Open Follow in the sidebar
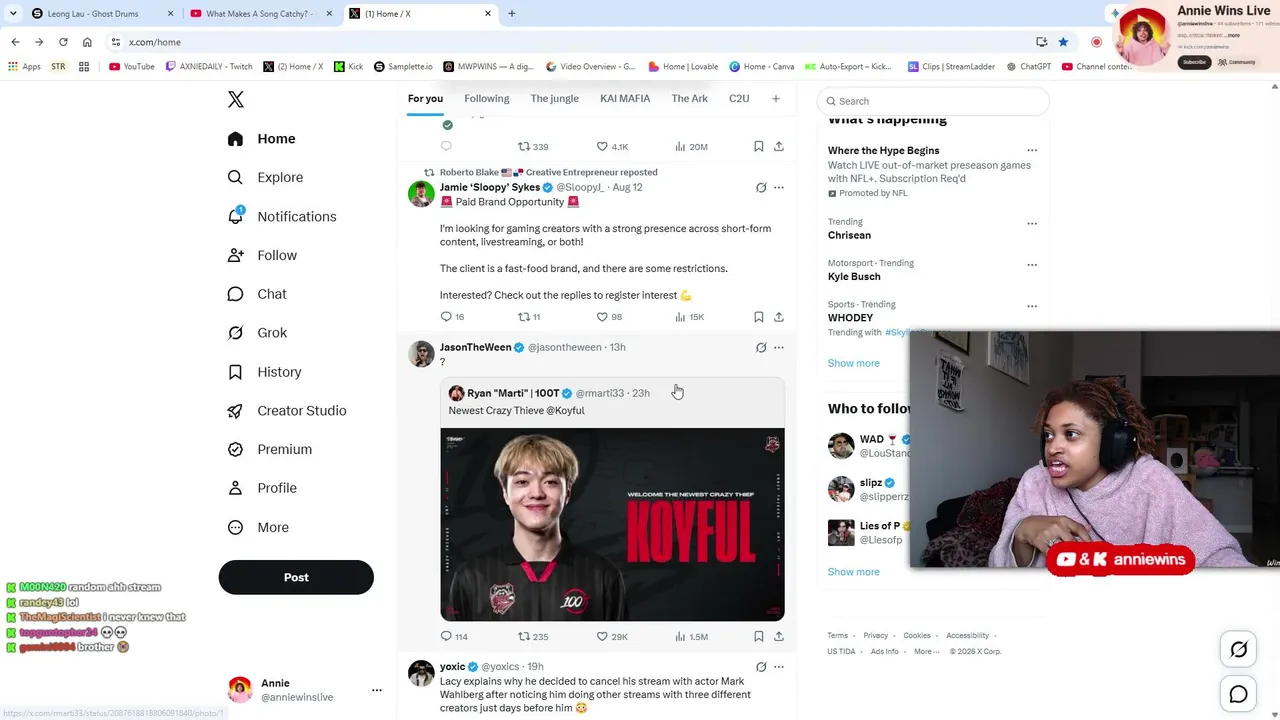 (262, 255)
